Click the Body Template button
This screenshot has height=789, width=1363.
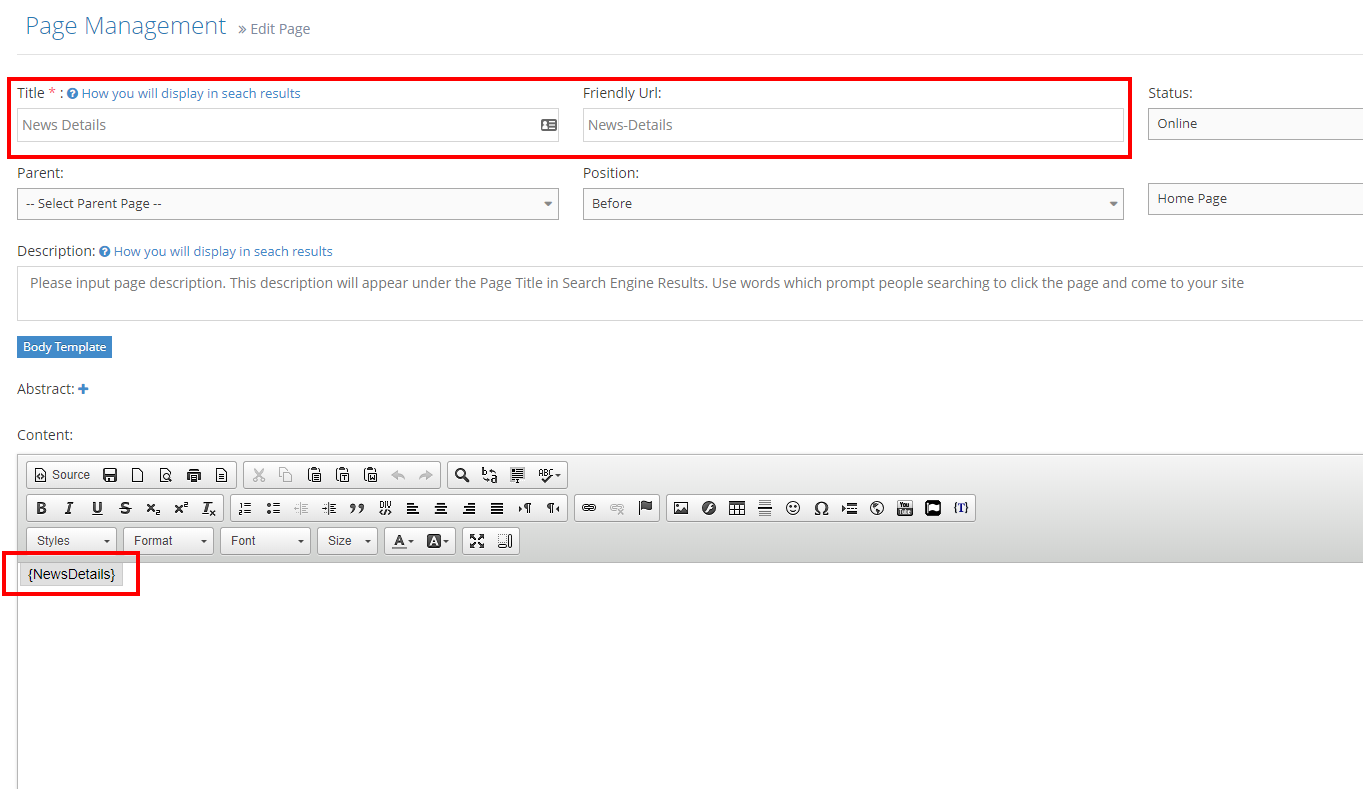[64, 347]
